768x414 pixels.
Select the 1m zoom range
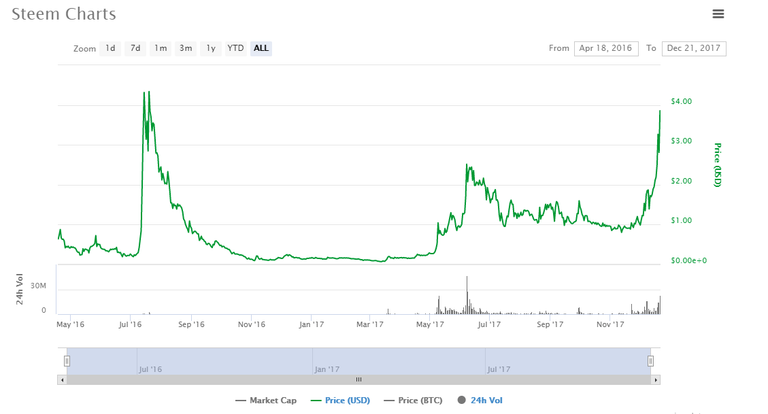tap(160, 48)
